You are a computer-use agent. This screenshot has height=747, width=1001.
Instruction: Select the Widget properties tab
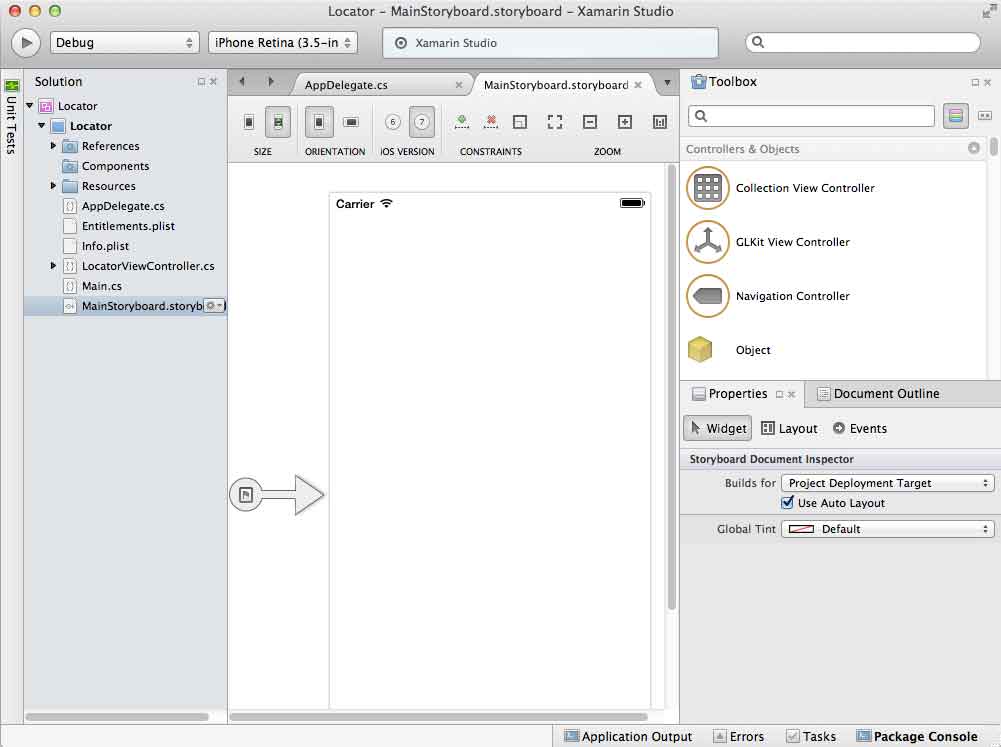718,428
